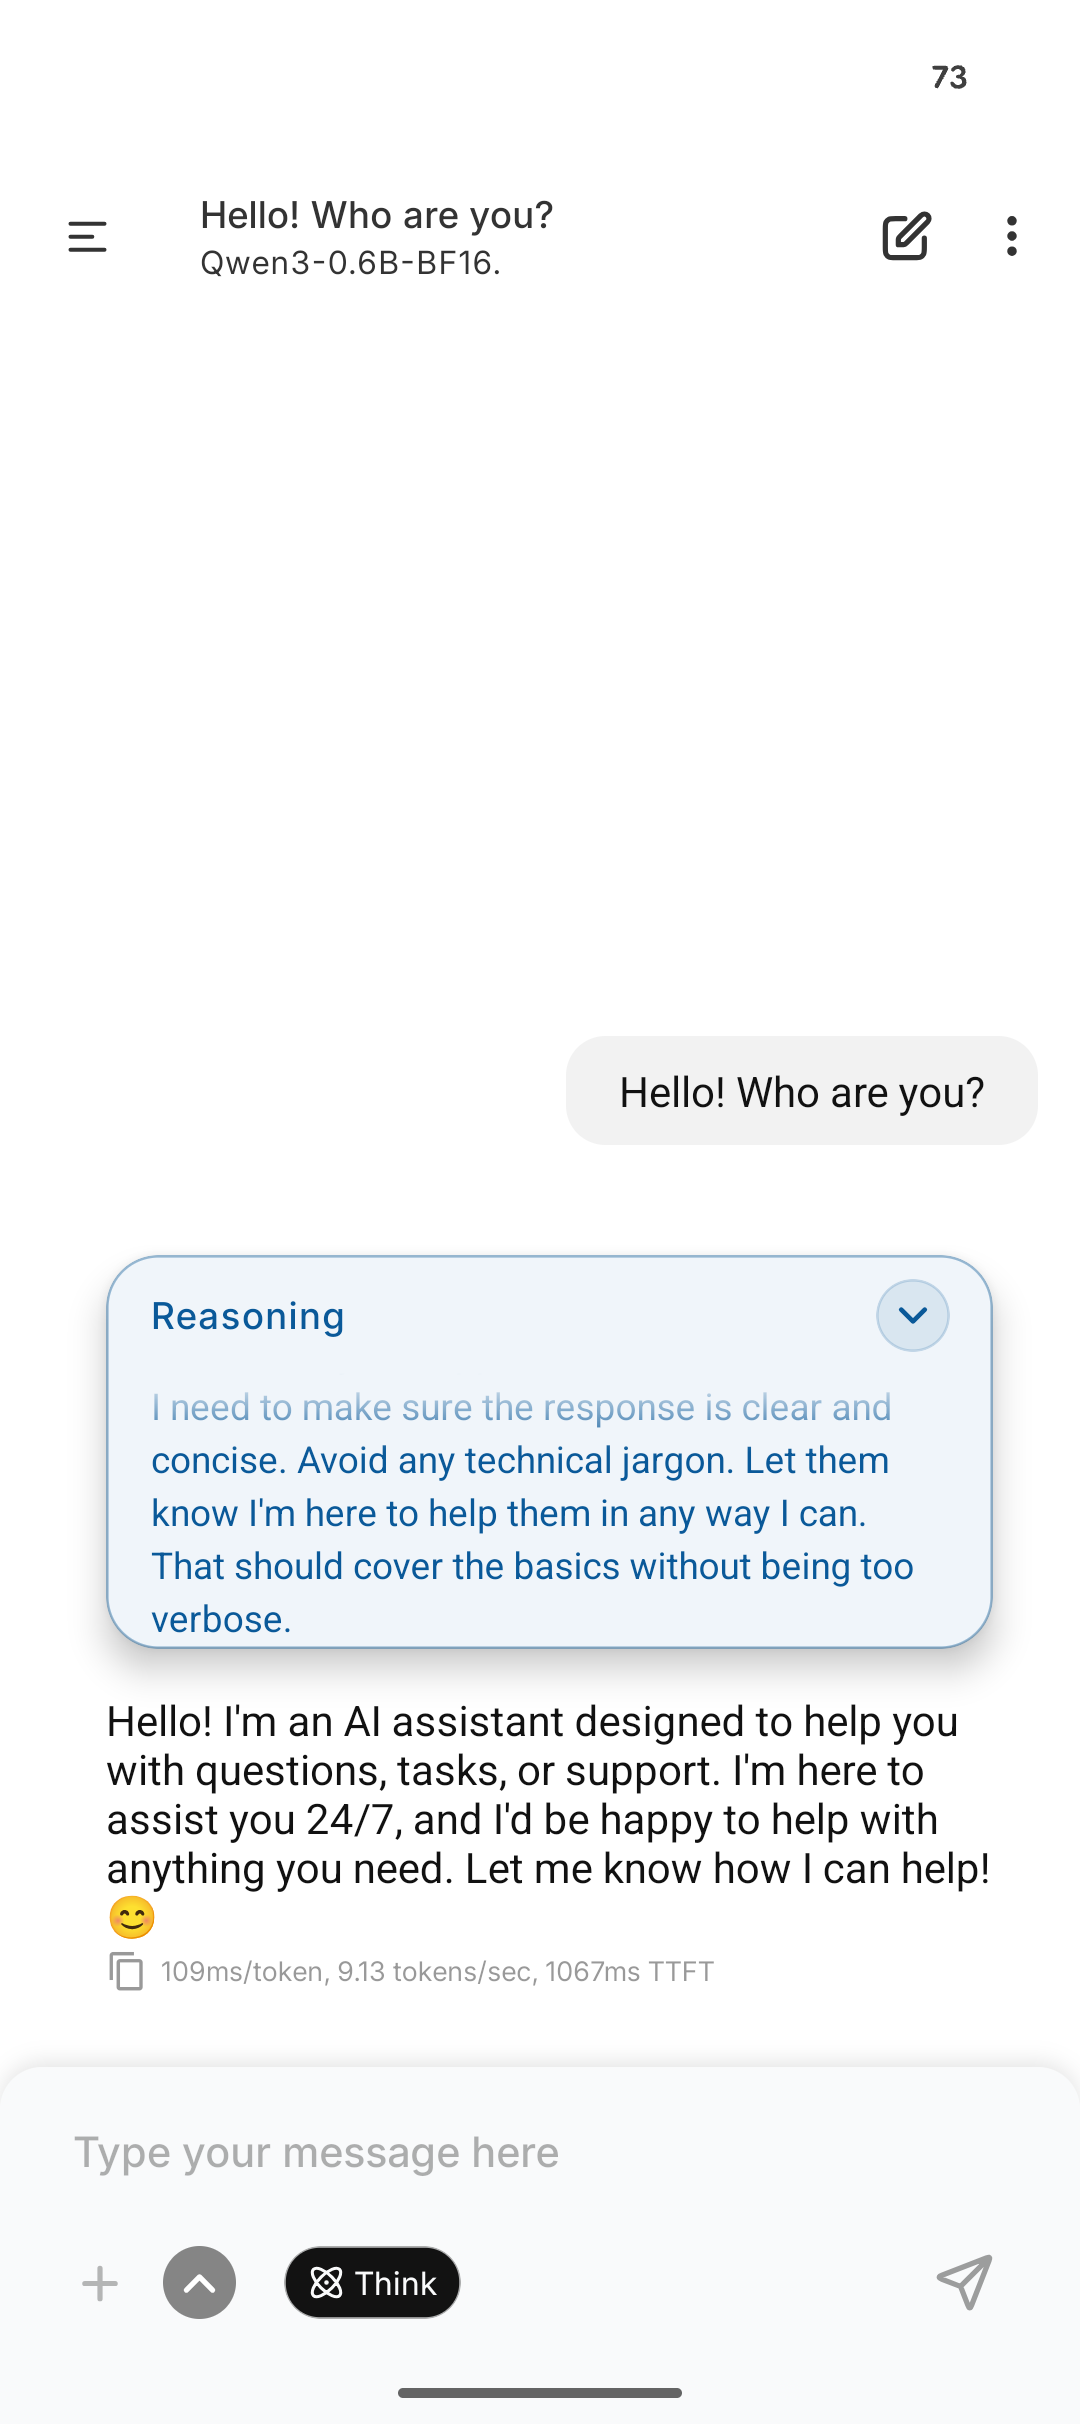Tap the bottom home gesture bar
The image size is (1080, 2424).
[x=540, y=2392]
